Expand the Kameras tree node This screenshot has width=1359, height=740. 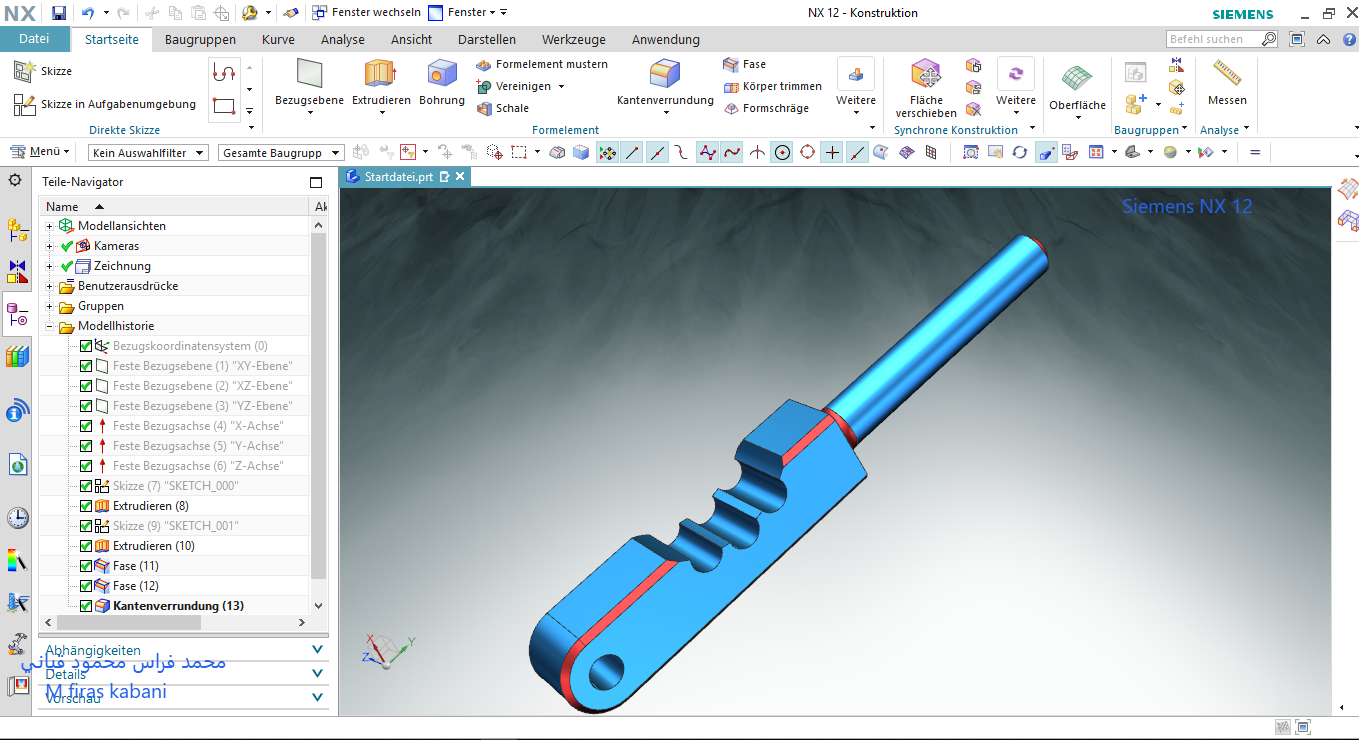coord(49,246)
